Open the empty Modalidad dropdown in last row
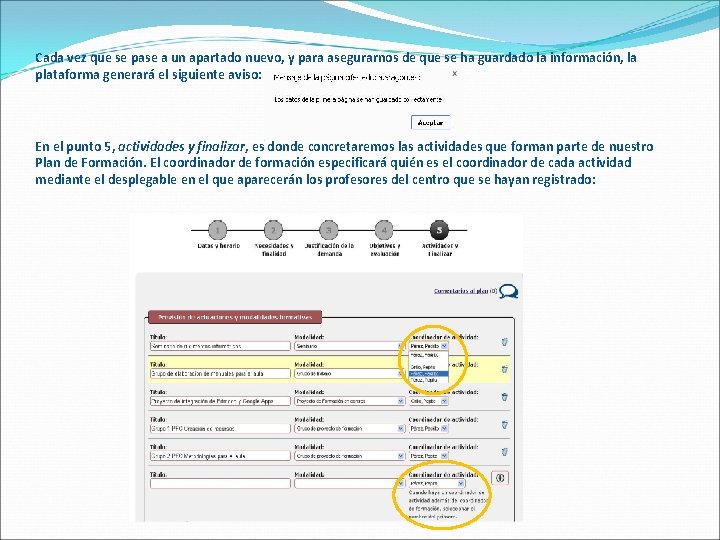Viewport: 720px width, 540px height. coord(349,484)
